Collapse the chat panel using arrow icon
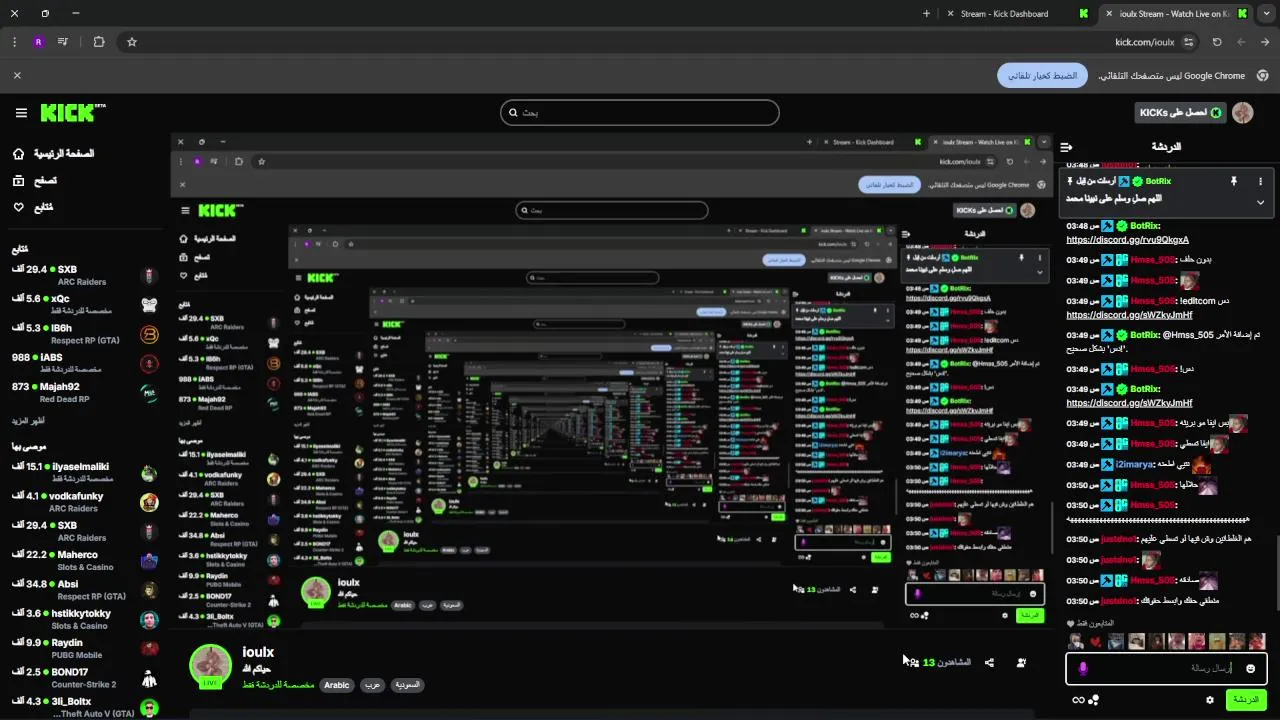Viewport: 1280px width, 720px height. click(1066, 147)
